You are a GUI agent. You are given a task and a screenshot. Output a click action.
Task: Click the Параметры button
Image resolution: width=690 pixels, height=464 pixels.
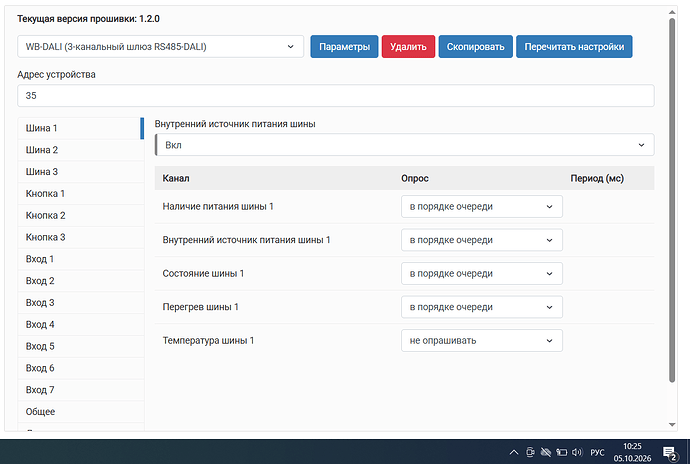(x=344, y=47)
